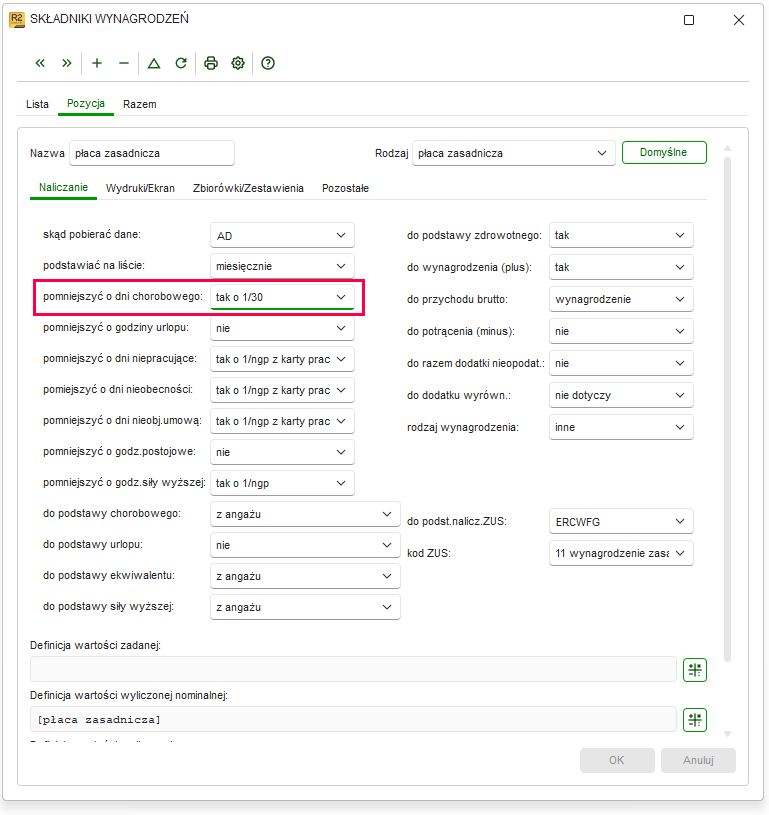Viewport: 769px width, 815px height.
Task: Go to previous record with double-left arrow
Action: tap(40, 63)
